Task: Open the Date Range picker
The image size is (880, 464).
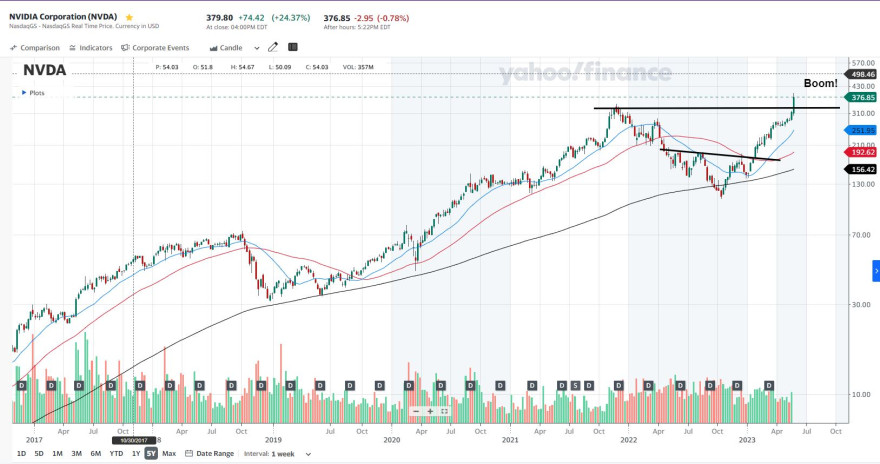Action: pos(209,453)
